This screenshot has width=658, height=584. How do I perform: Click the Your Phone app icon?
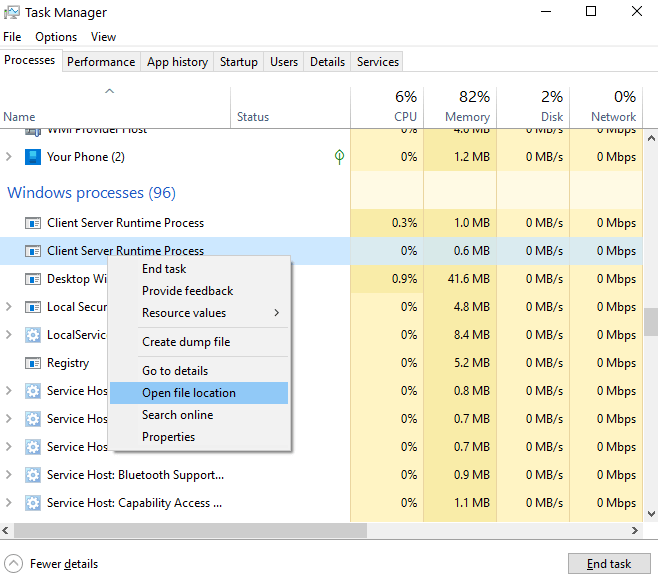pyautogui.click(x=32, y=157)
